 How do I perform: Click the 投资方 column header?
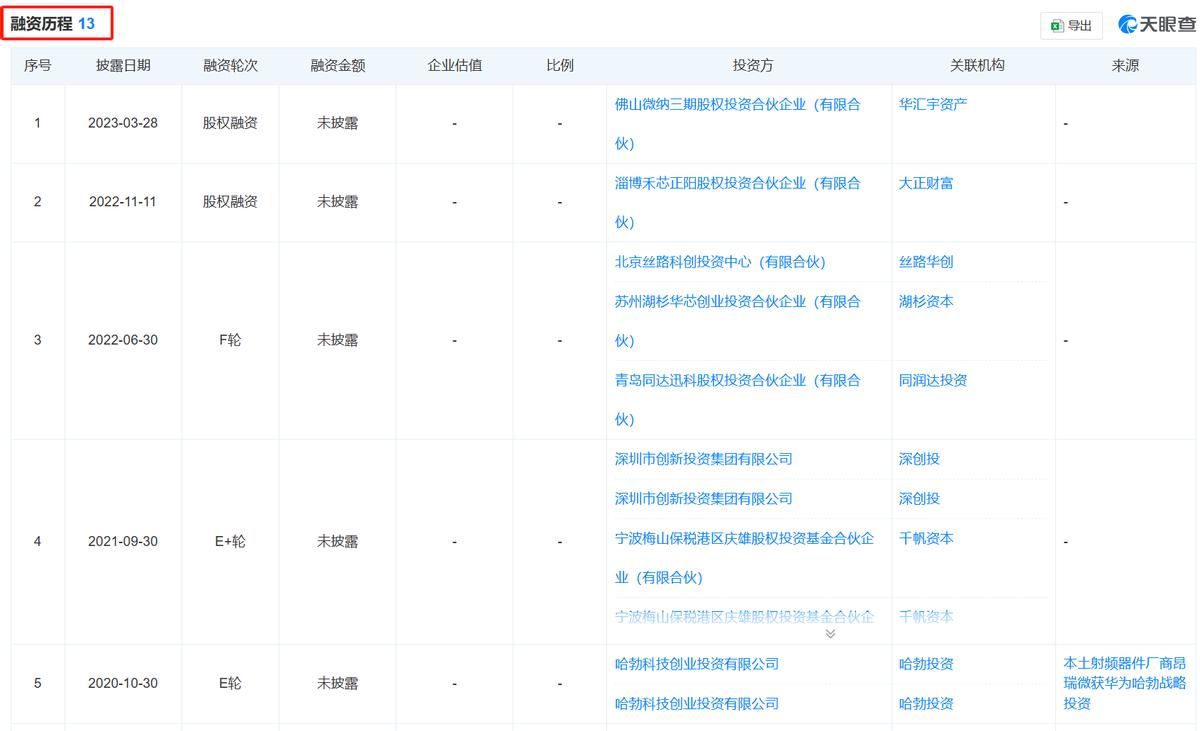[x=753, y=66]
